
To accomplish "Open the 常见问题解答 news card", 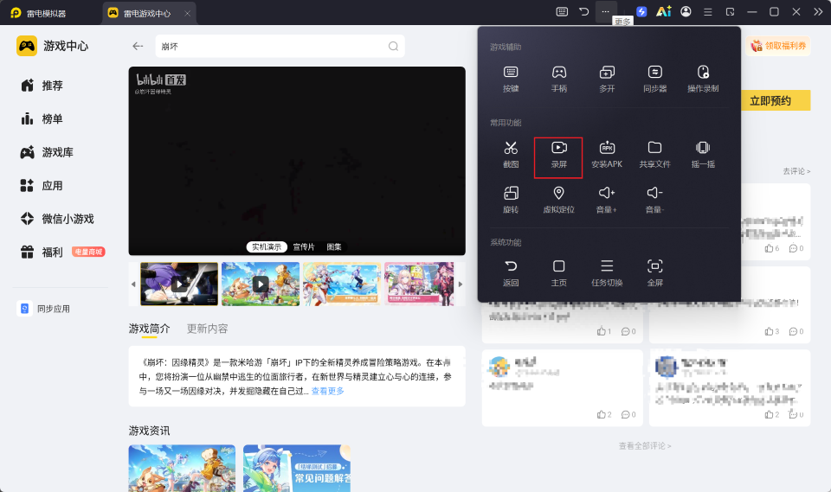I will [297, 468].
